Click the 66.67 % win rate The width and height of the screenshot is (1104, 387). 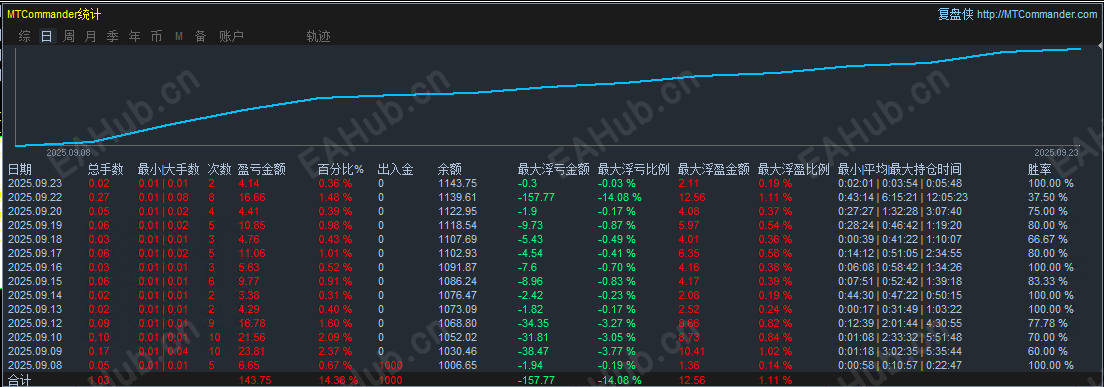click(1048, 239)
